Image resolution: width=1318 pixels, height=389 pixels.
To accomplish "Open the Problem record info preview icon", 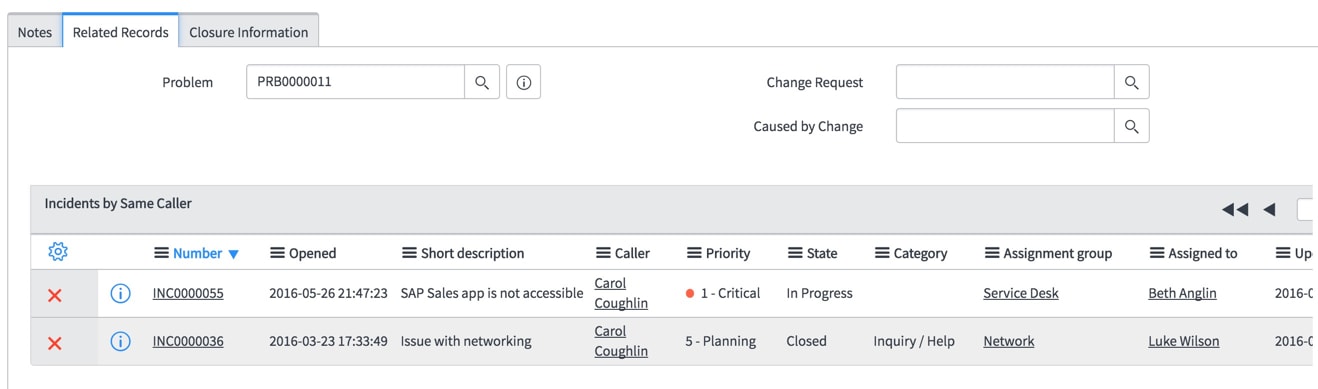I will [524, 82].
